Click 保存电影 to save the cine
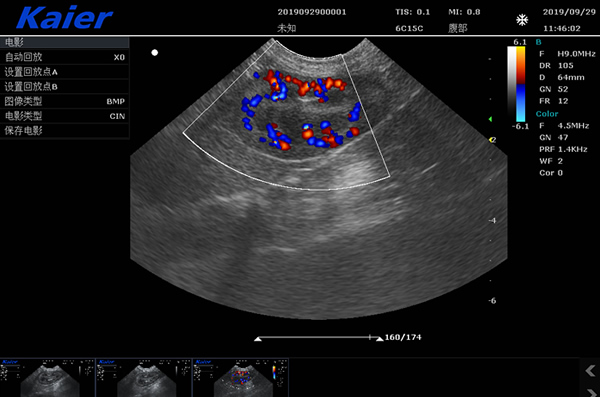600x397 pixels. click(64, 131)
